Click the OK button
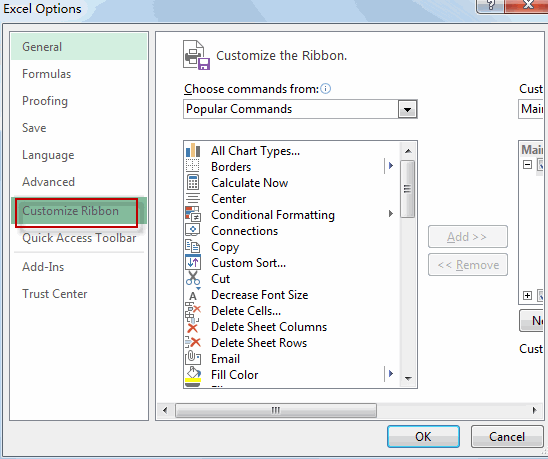The height and width of the screenshot is (459, 548). 423,436
